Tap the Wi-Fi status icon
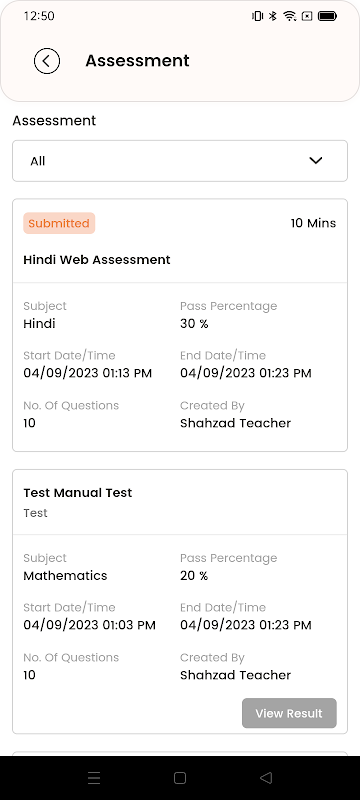This screenshot has width=360, height=800. pos(290,16)
